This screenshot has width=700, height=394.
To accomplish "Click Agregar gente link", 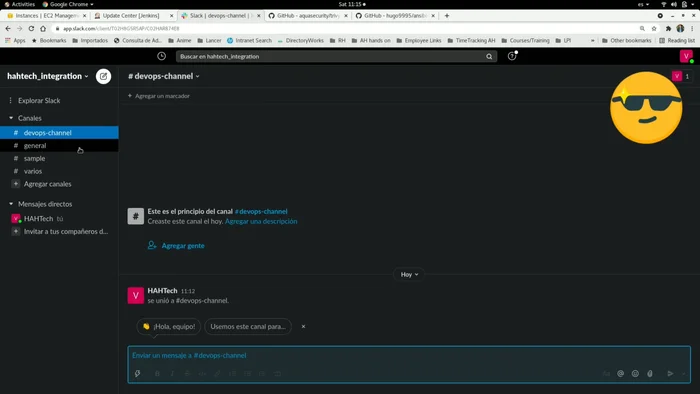I will point(176,245).
